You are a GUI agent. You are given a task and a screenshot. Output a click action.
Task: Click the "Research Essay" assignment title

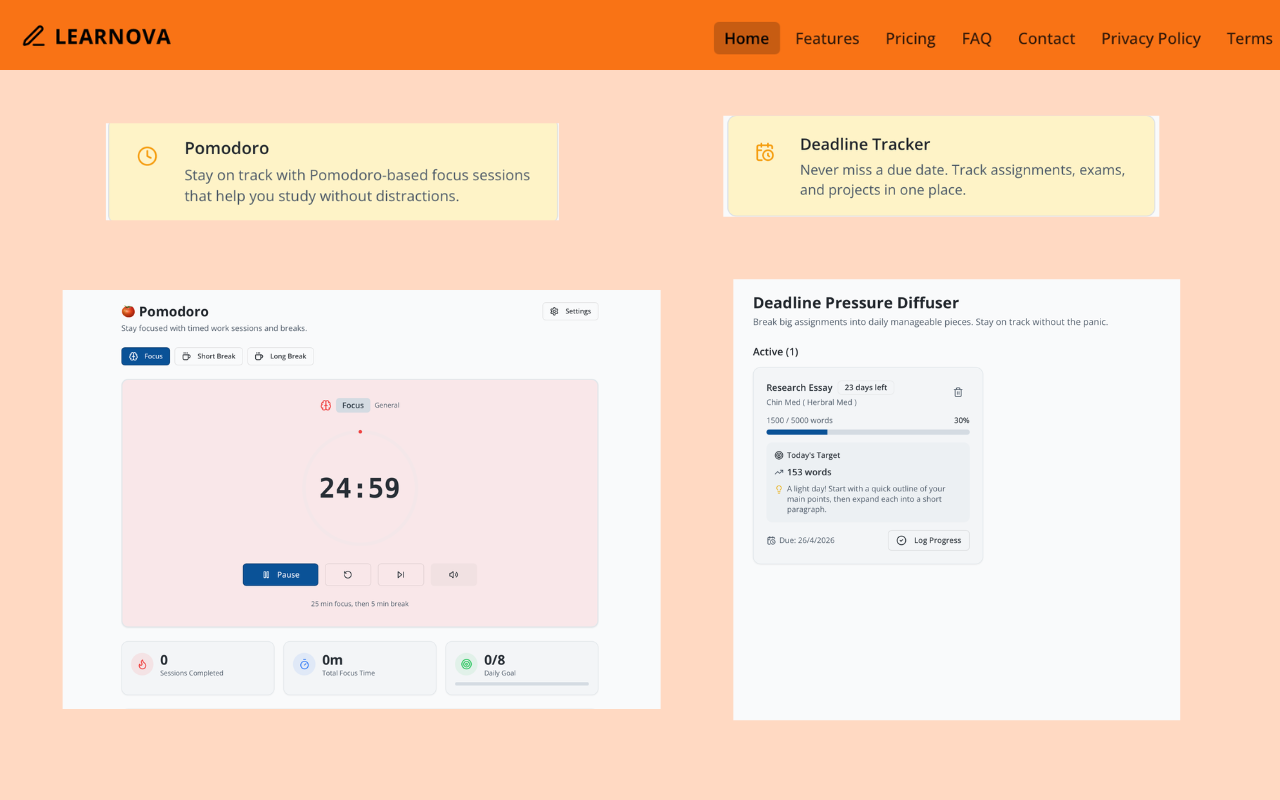(800, 387)
